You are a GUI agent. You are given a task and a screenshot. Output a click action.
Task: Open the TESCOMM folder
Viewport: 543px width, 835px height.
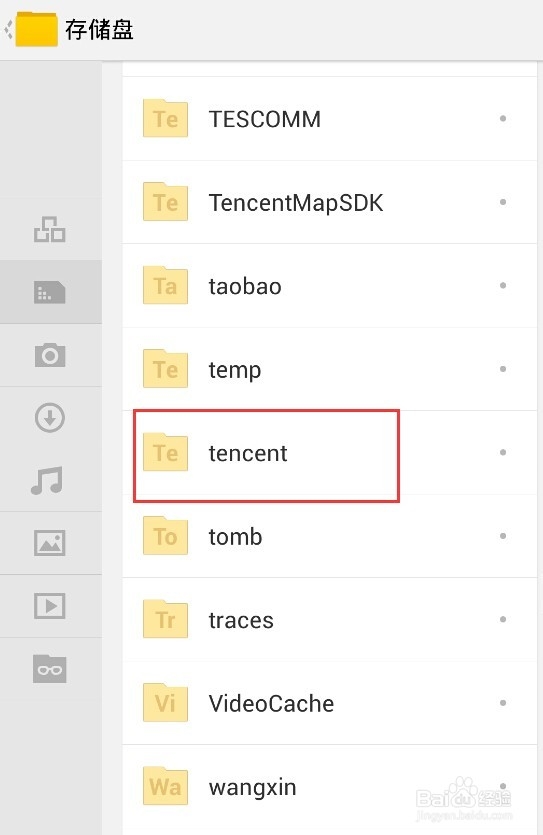coord(330,119)
